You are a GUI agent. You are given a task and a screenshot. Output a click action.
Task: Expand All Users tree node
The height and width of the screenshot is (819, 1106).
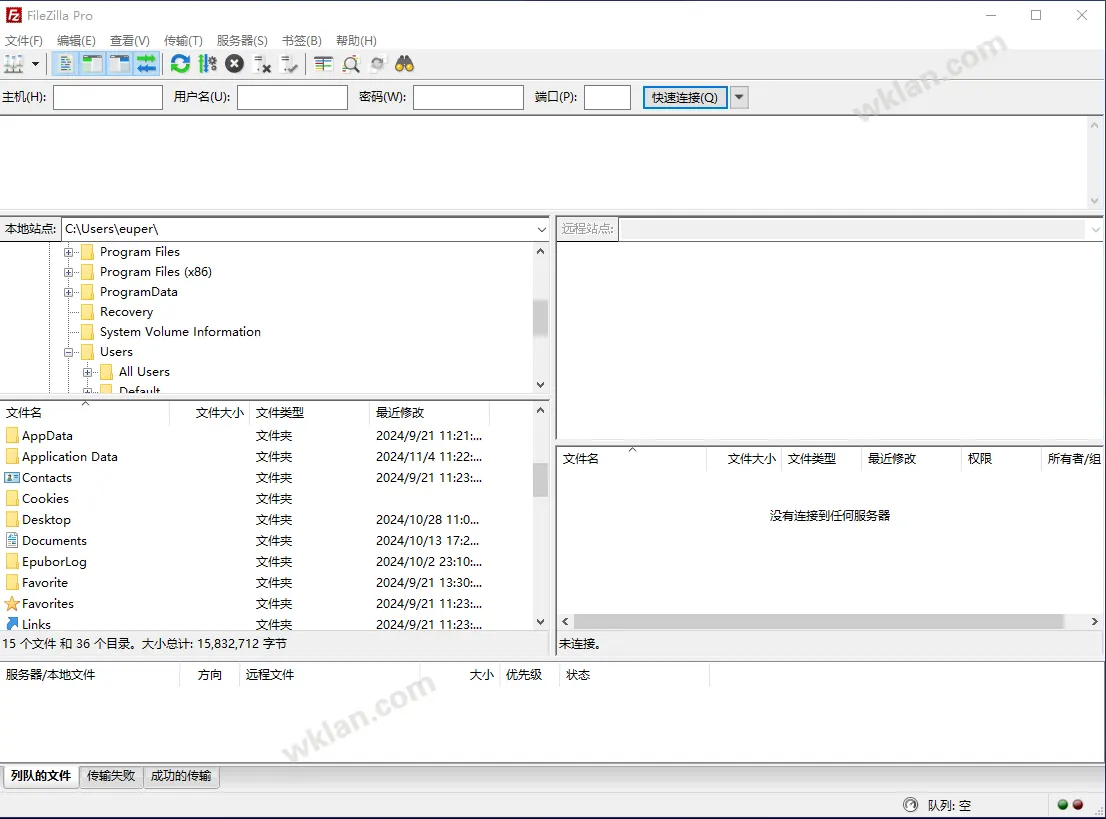coord(87,372)
